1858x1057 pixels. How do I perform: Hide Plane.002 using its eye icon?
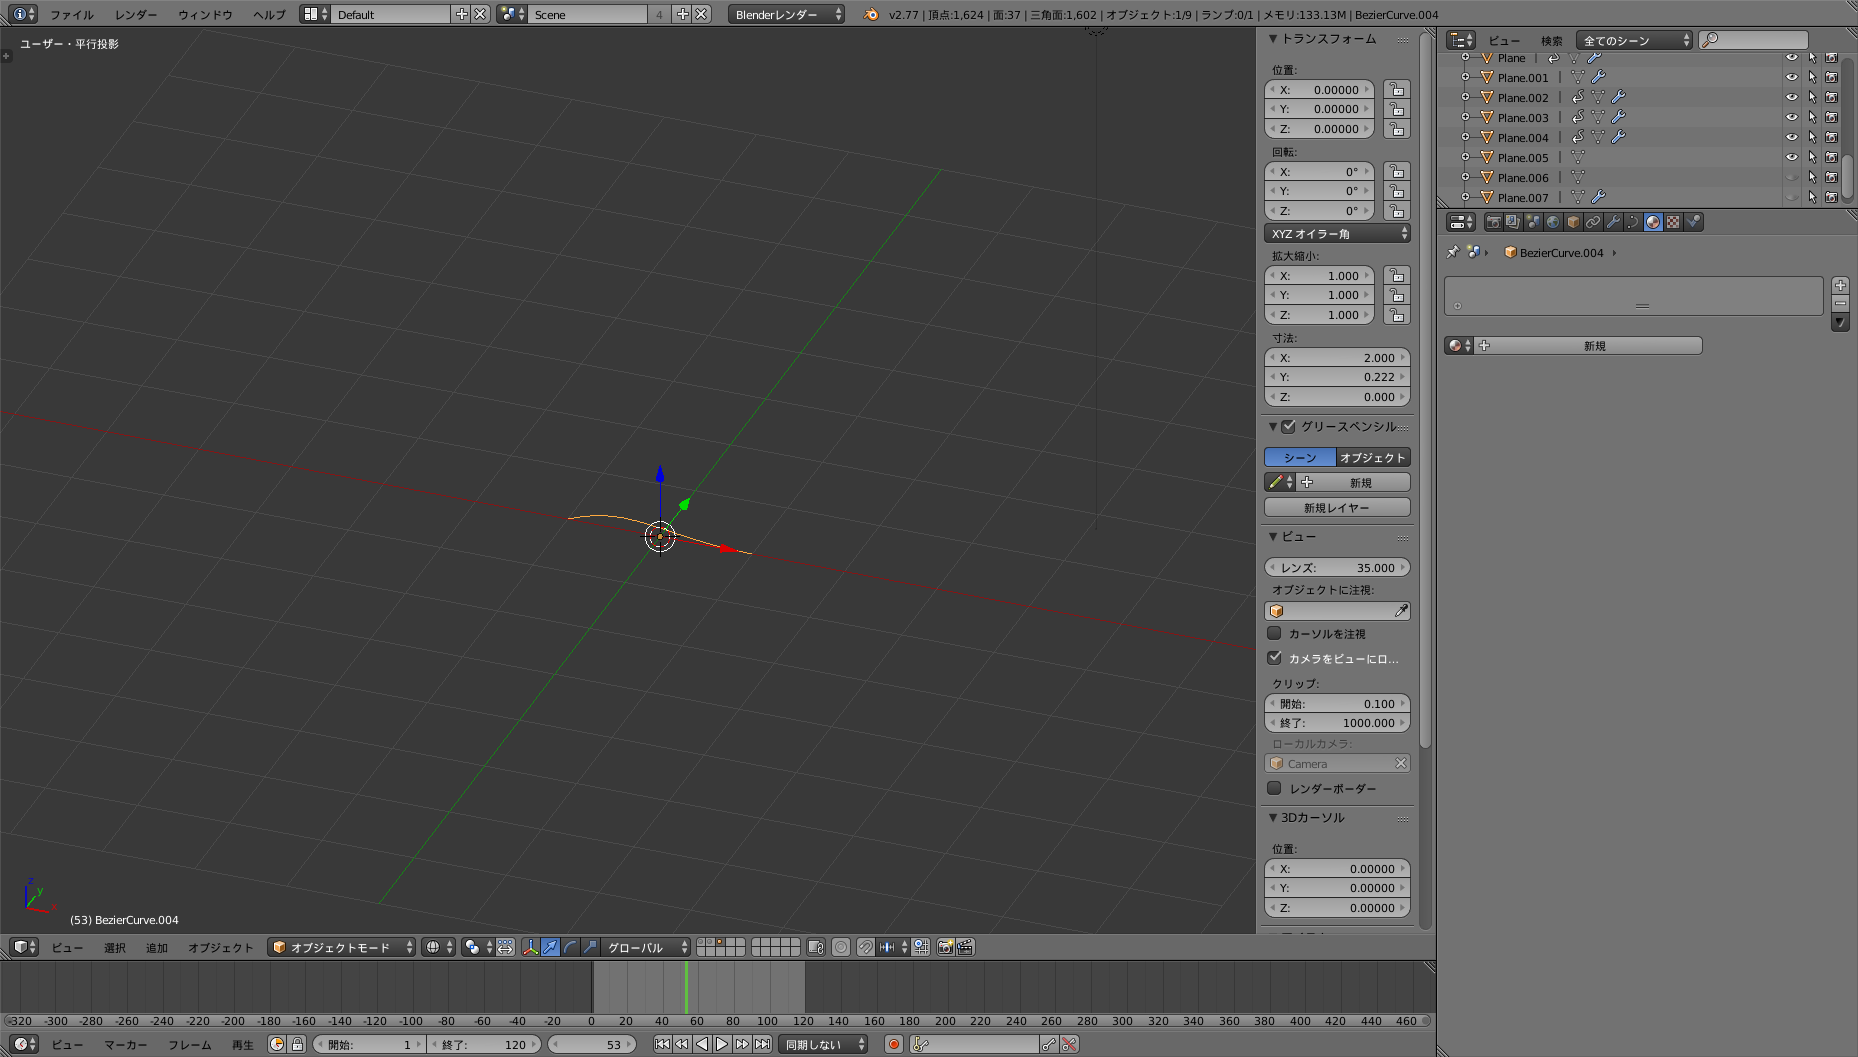point(1792,97)
